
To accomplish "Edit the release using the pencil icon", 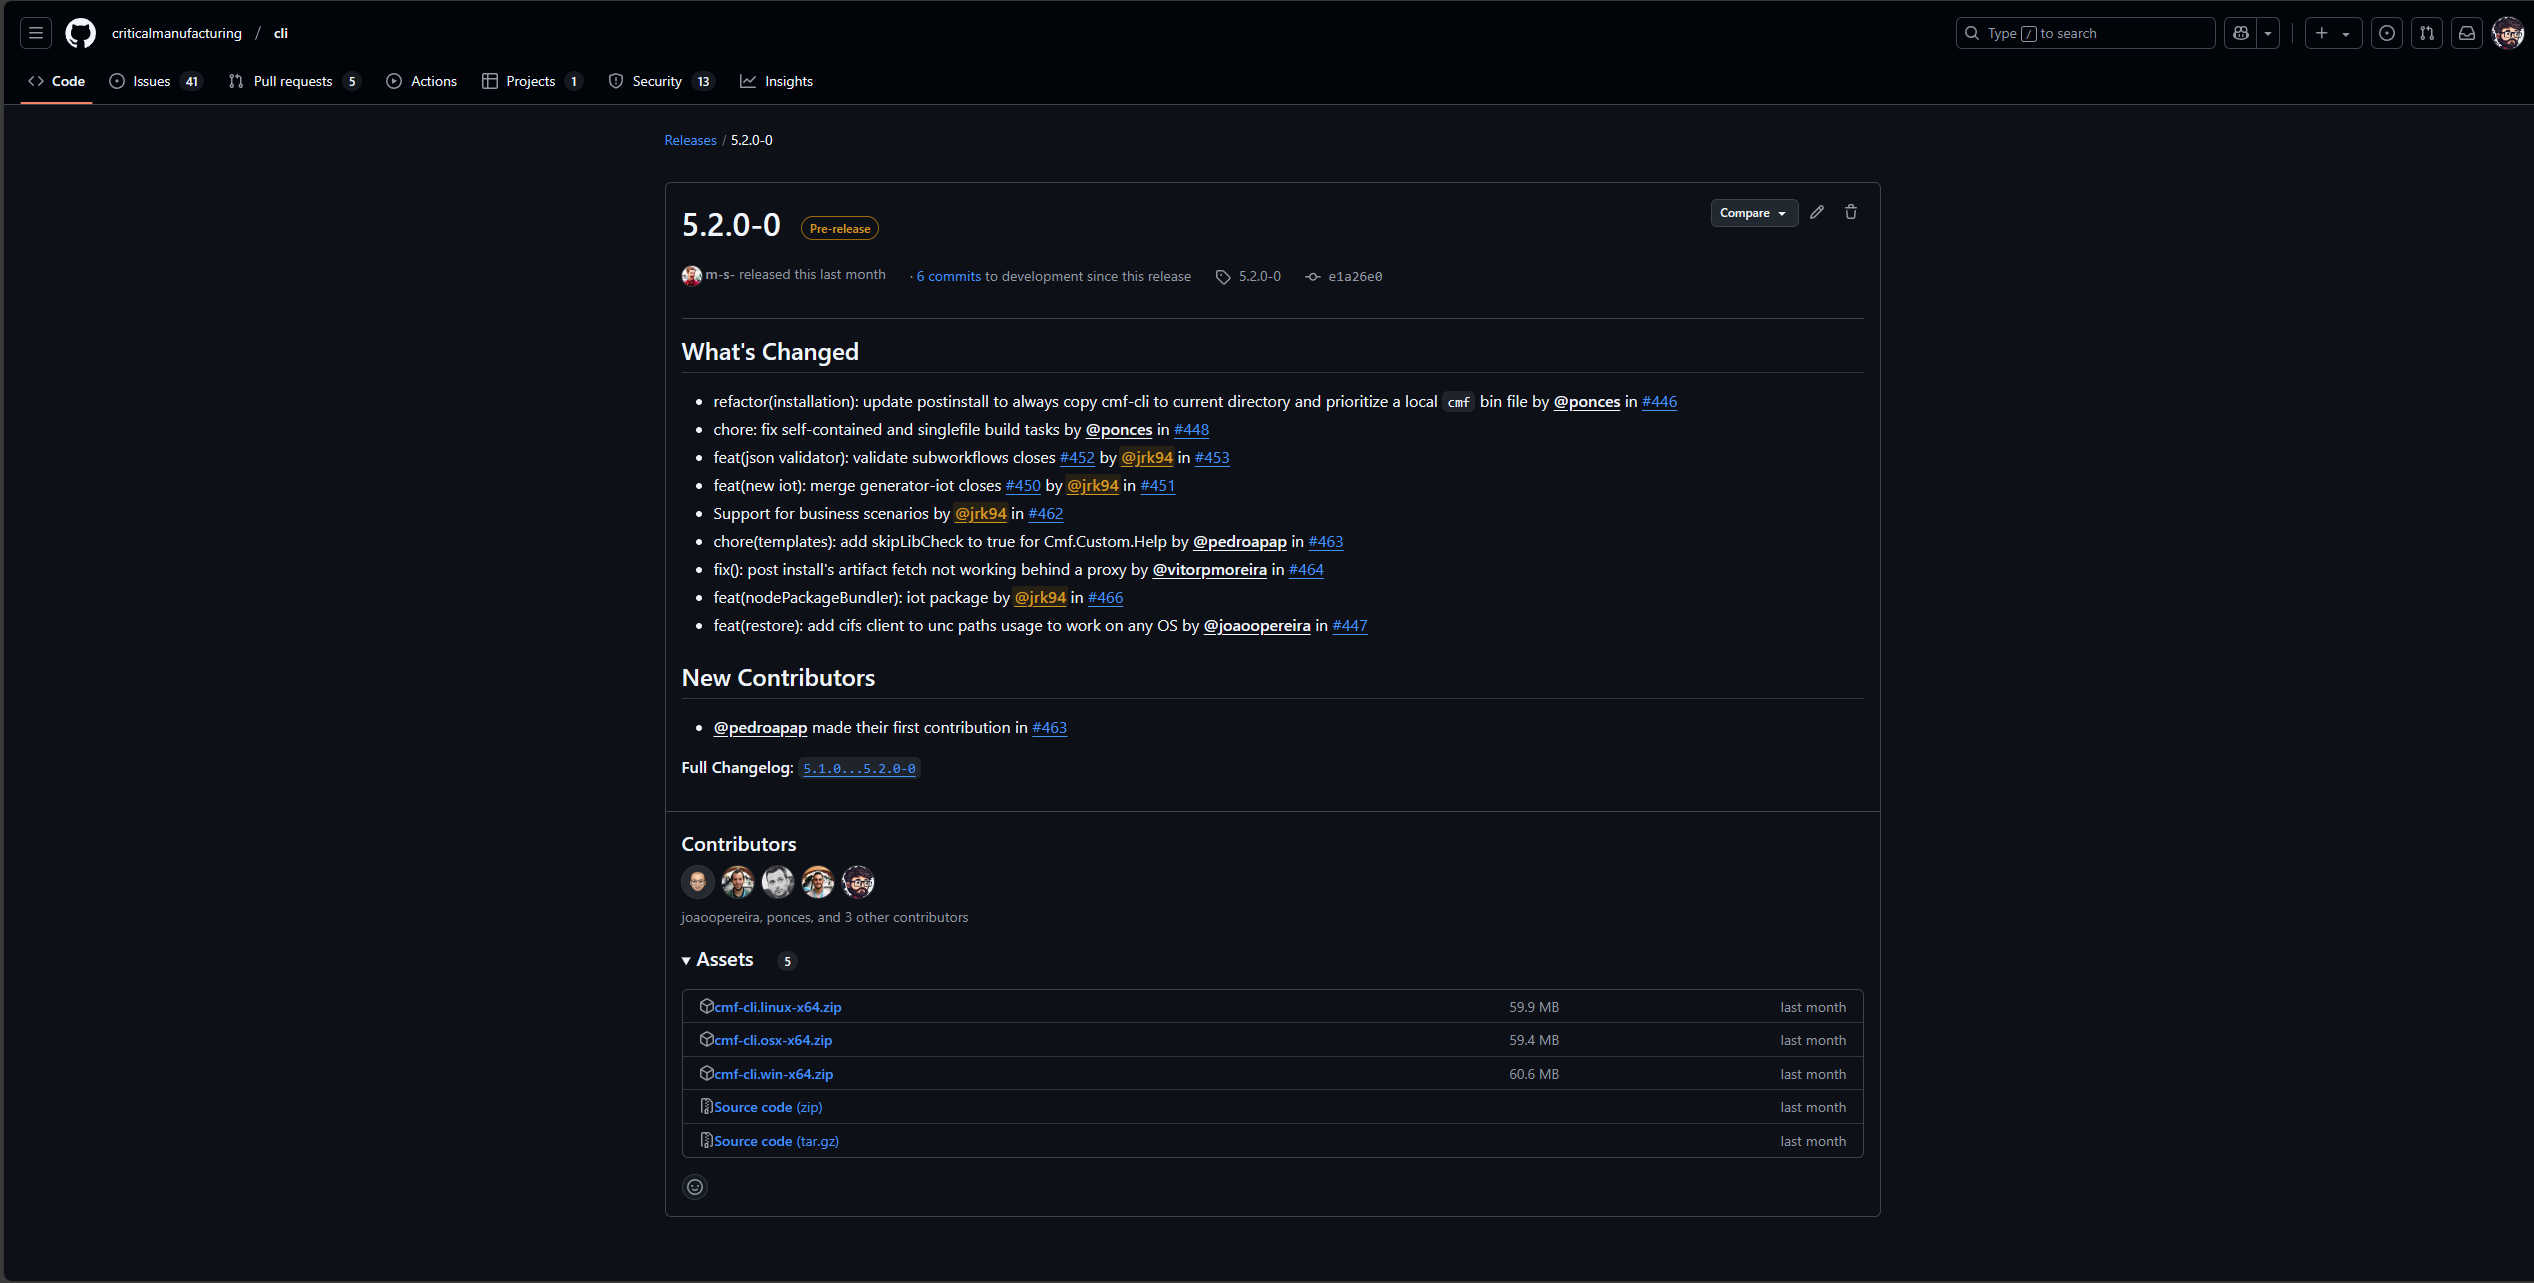I will click(x=1817, y=212).
